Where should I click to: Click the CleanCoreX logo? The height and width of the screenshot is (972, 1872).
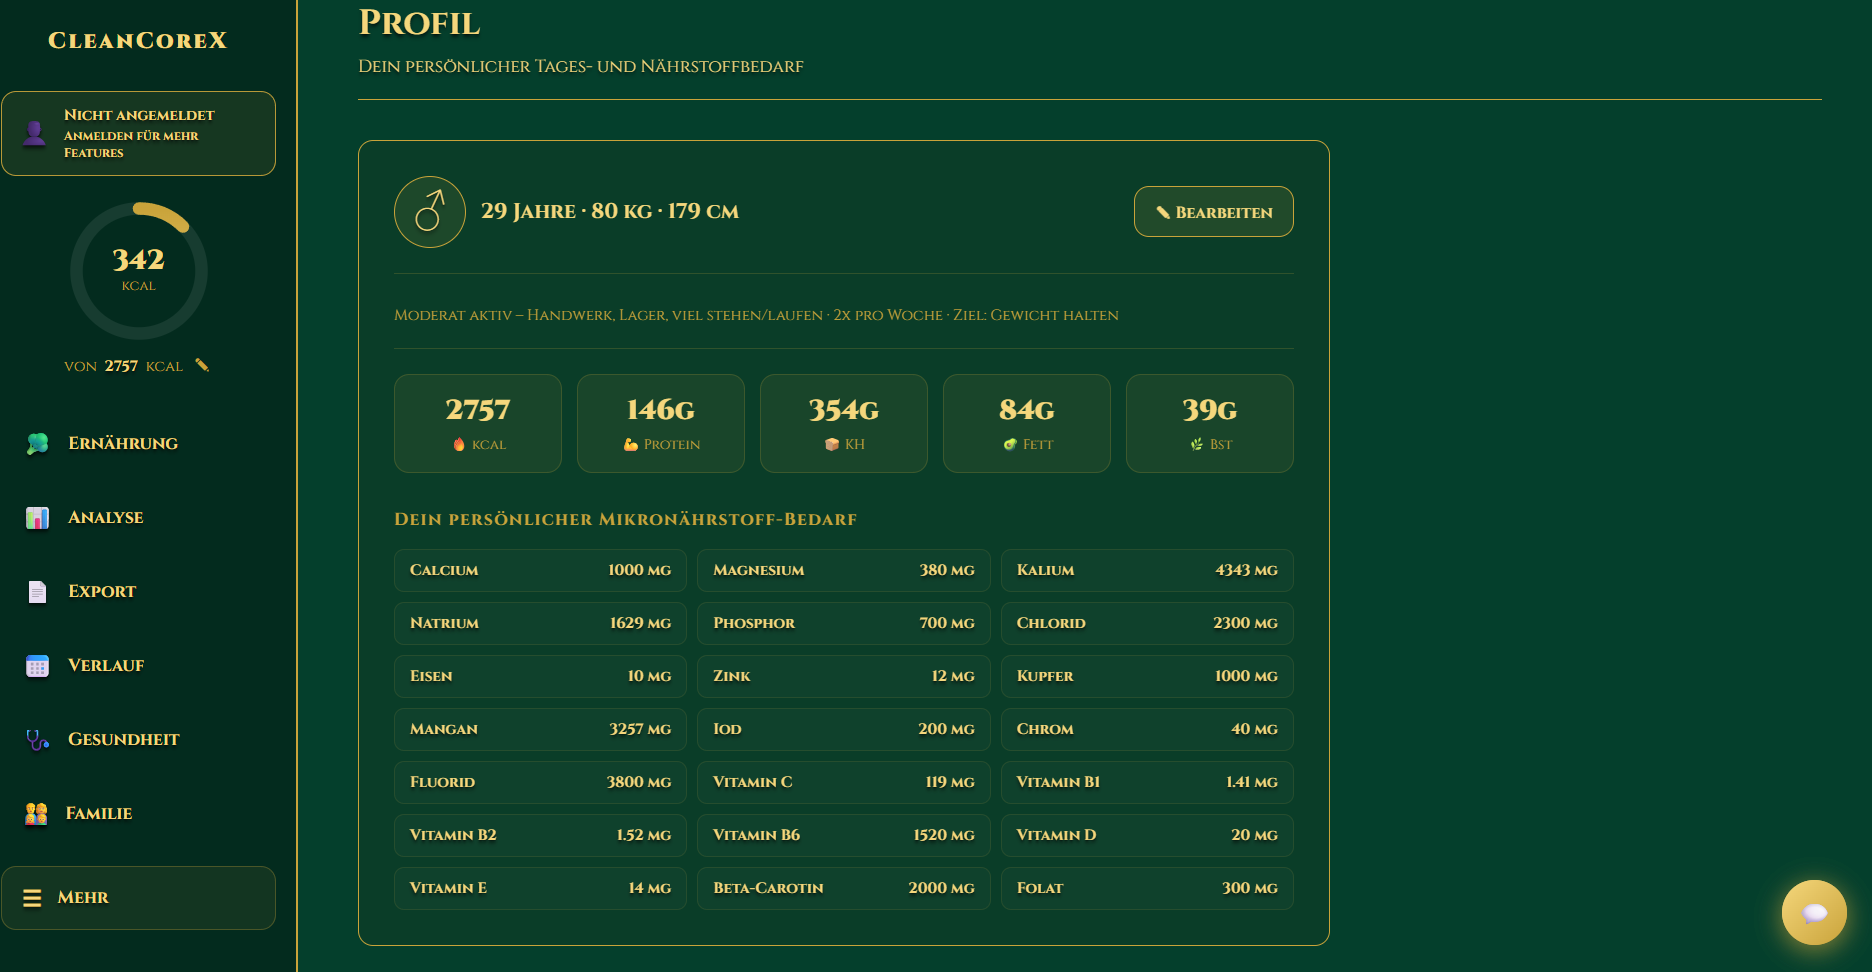click(138, 41)
